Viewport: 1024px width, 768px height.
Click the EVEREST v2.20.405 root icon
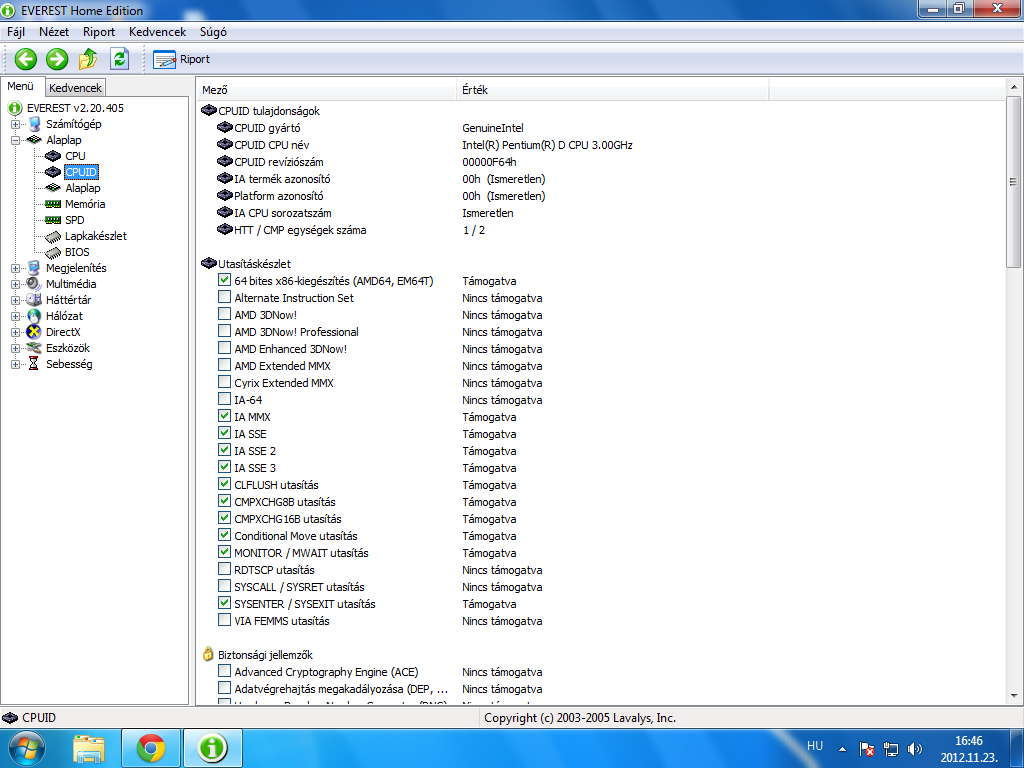point(15,108)
